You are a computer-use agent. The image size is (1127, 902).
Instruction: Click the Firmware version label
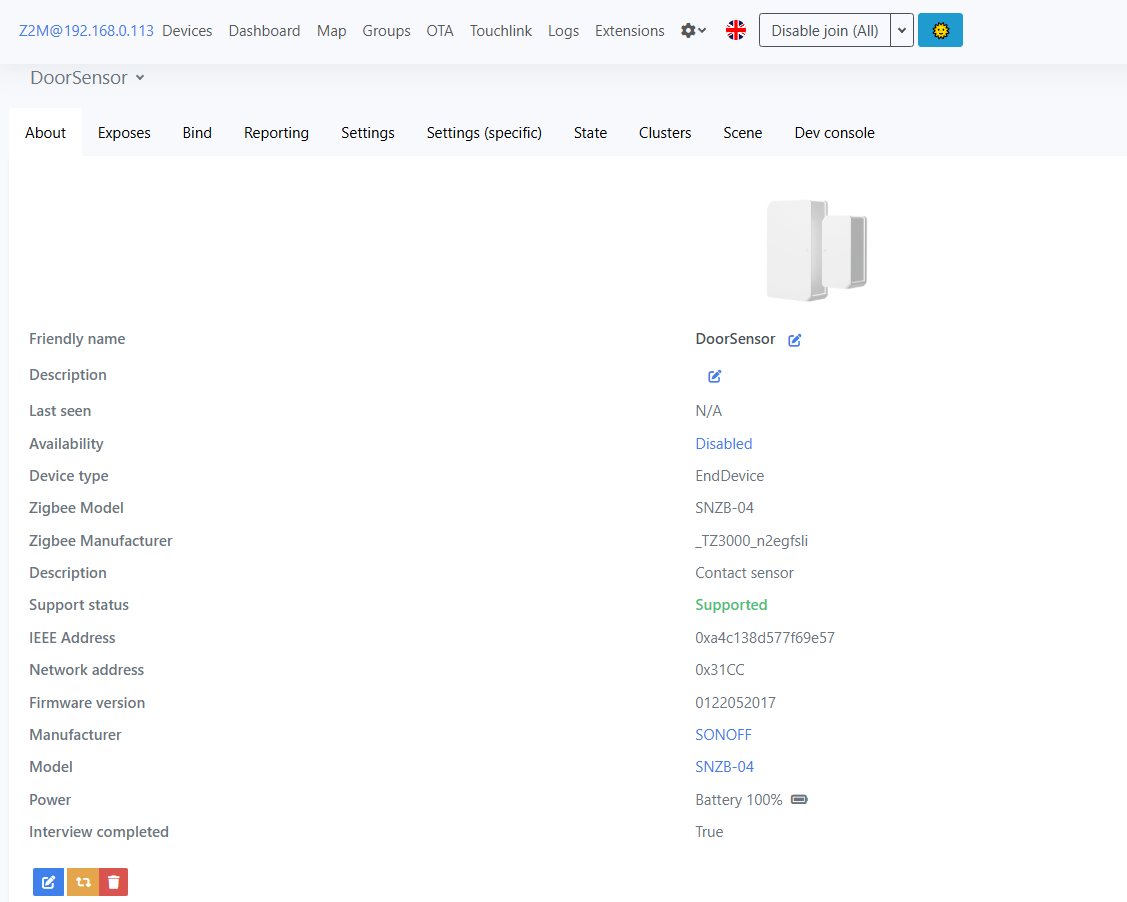[87, 703]
